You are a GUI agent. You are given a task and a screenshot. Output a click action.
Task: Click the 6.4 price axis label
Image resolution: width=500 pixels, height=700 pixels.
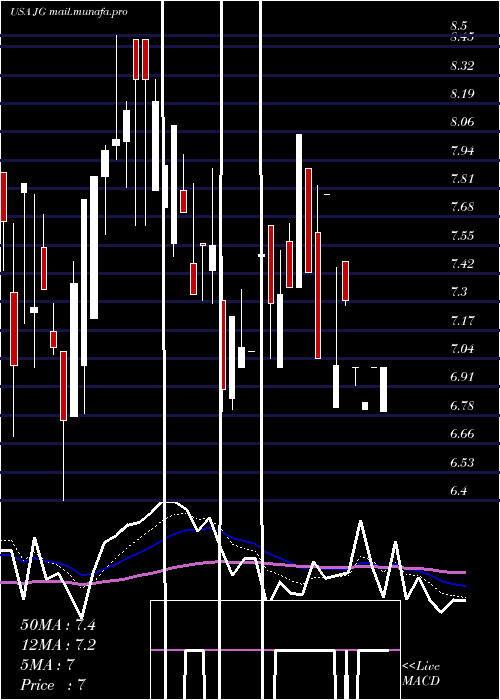(x=458, y=490)
